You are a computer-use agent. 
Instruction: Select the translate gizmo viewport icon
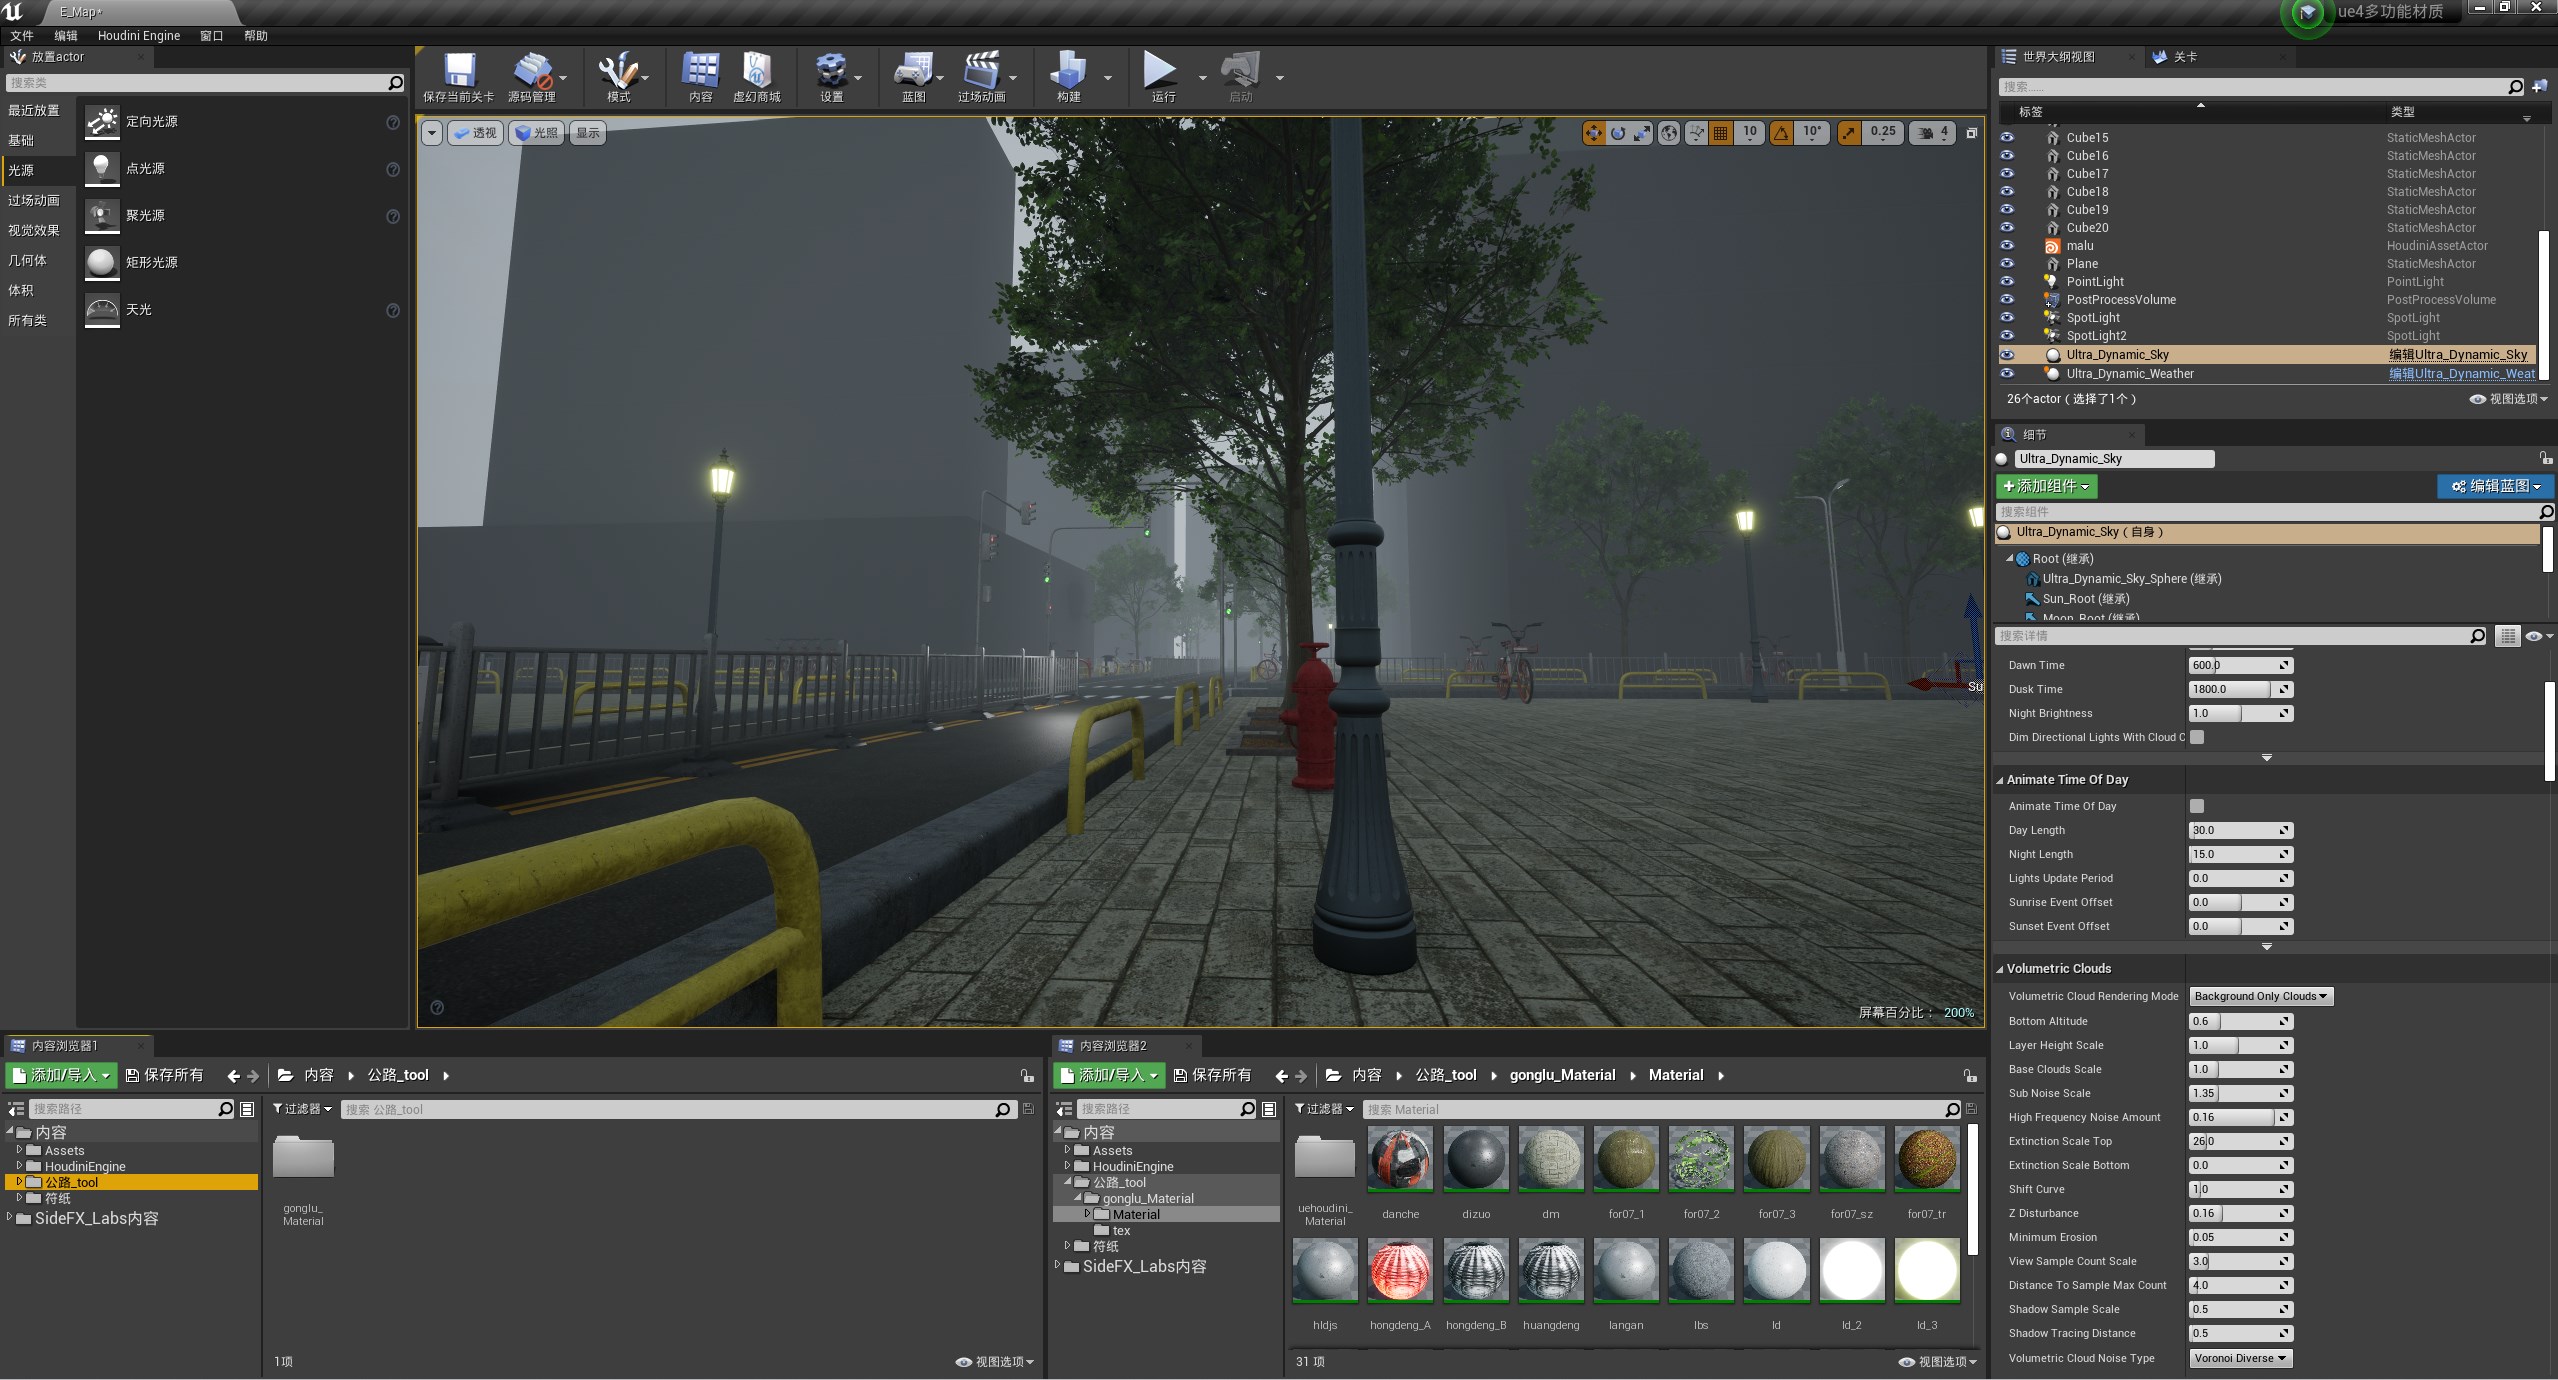click(x=1594, y=133)
